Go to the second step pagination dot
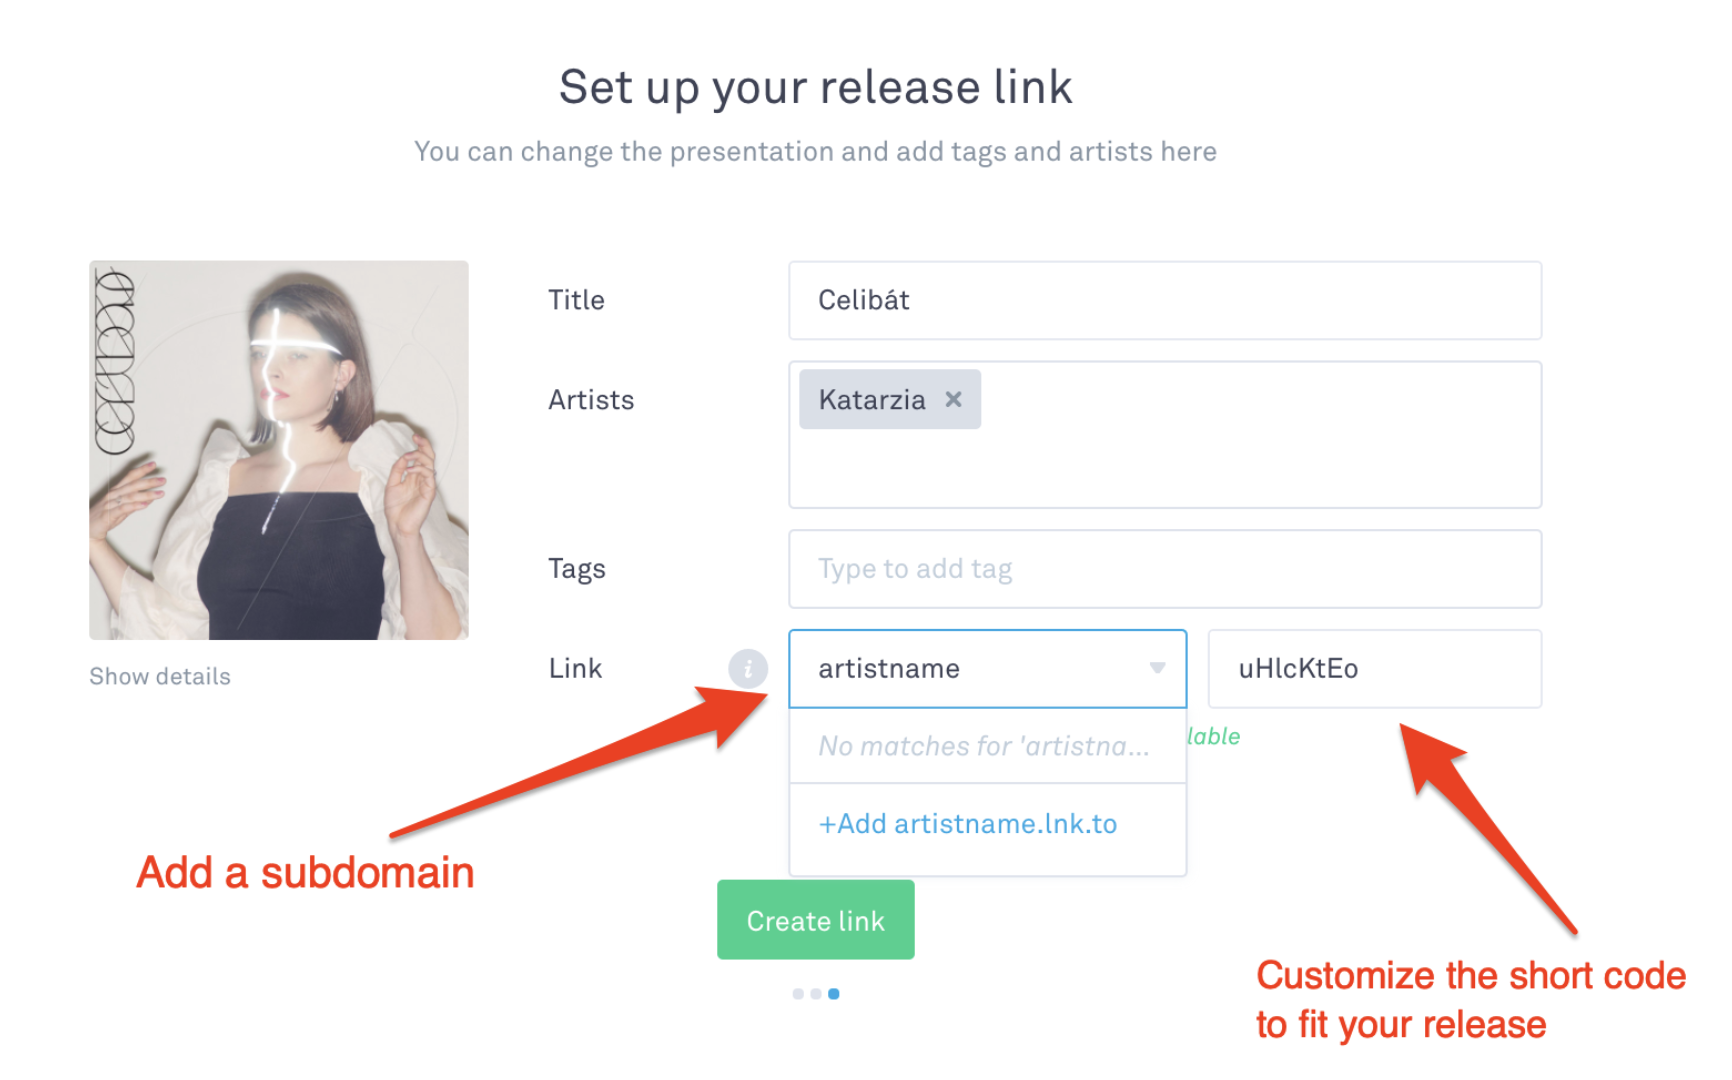Viewport: 1732px width, 1080px height. [816, 994]
